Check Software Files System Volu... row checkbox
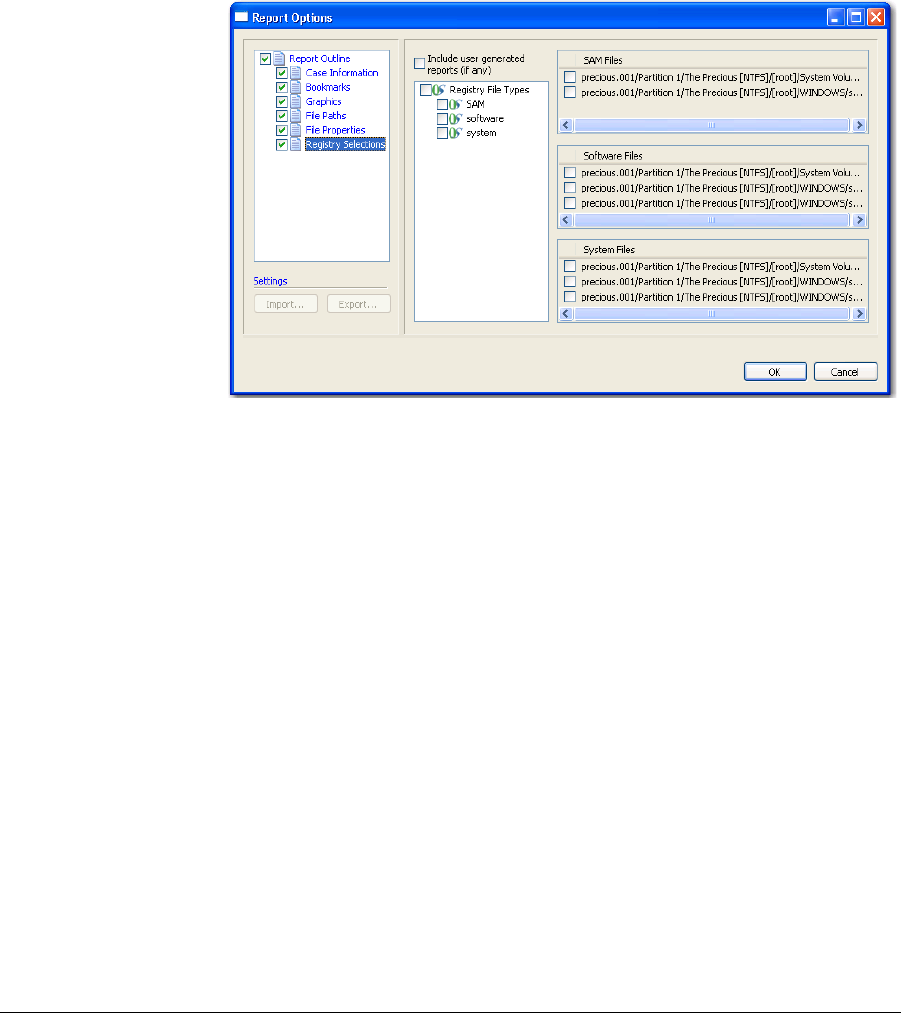 click(570, 172)
